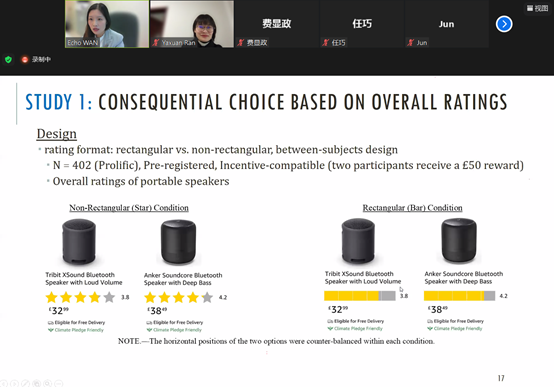554x387 pixels.
Task: Click the muted microphone icon beside 任巧's name label
Action: [x=325, y=43]
